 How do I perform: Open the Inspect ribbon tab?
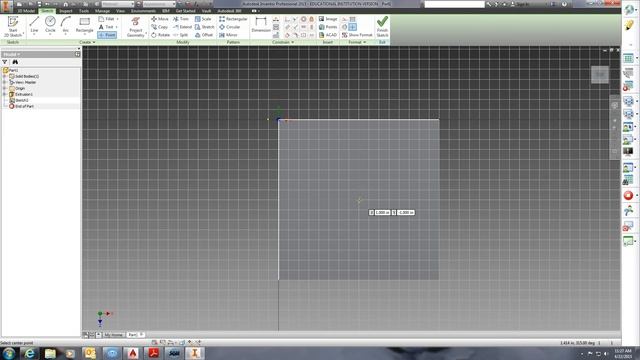65,11
